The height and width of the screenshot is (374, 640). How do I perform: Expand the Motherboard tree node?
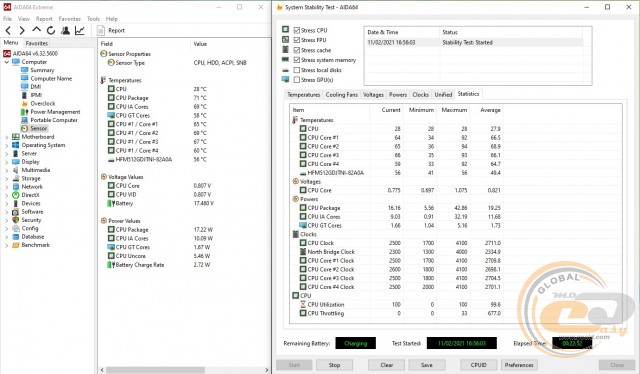pos(7,137)
